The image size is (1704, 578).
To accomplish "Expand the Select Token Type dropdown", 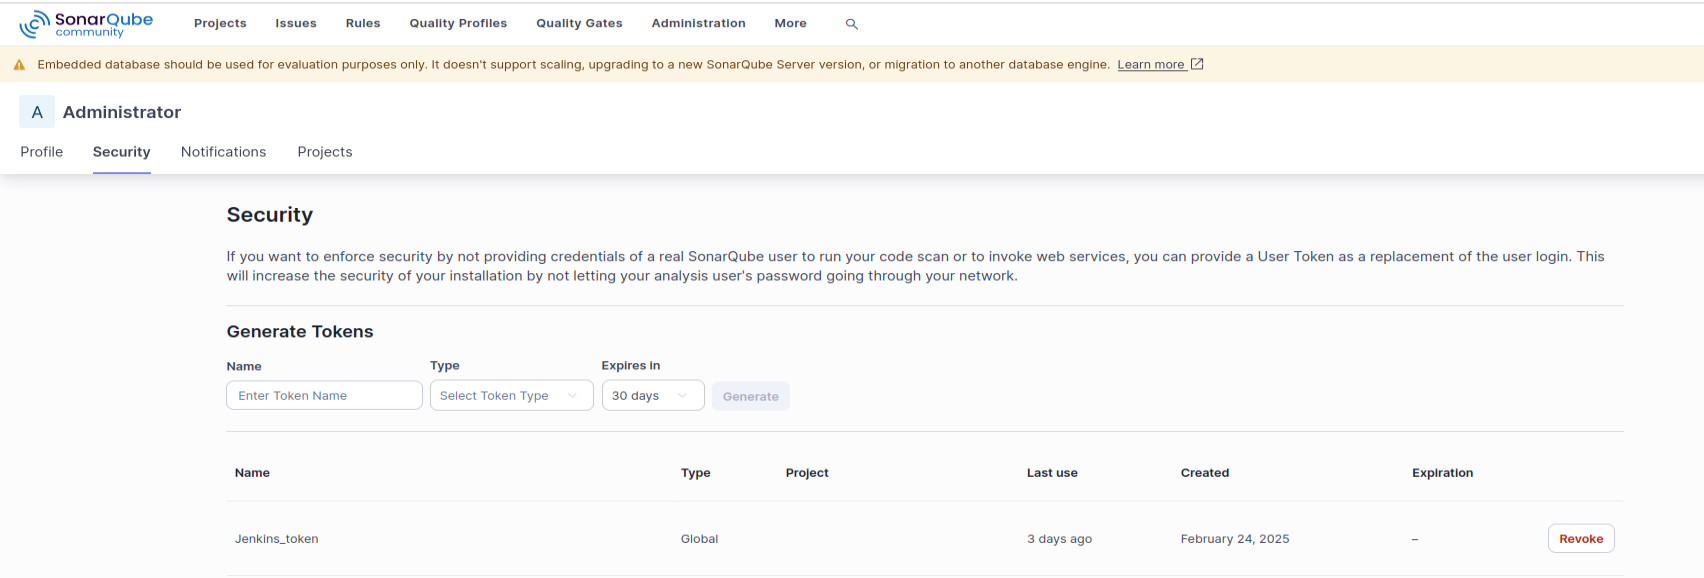I will [x=512, y=396].
